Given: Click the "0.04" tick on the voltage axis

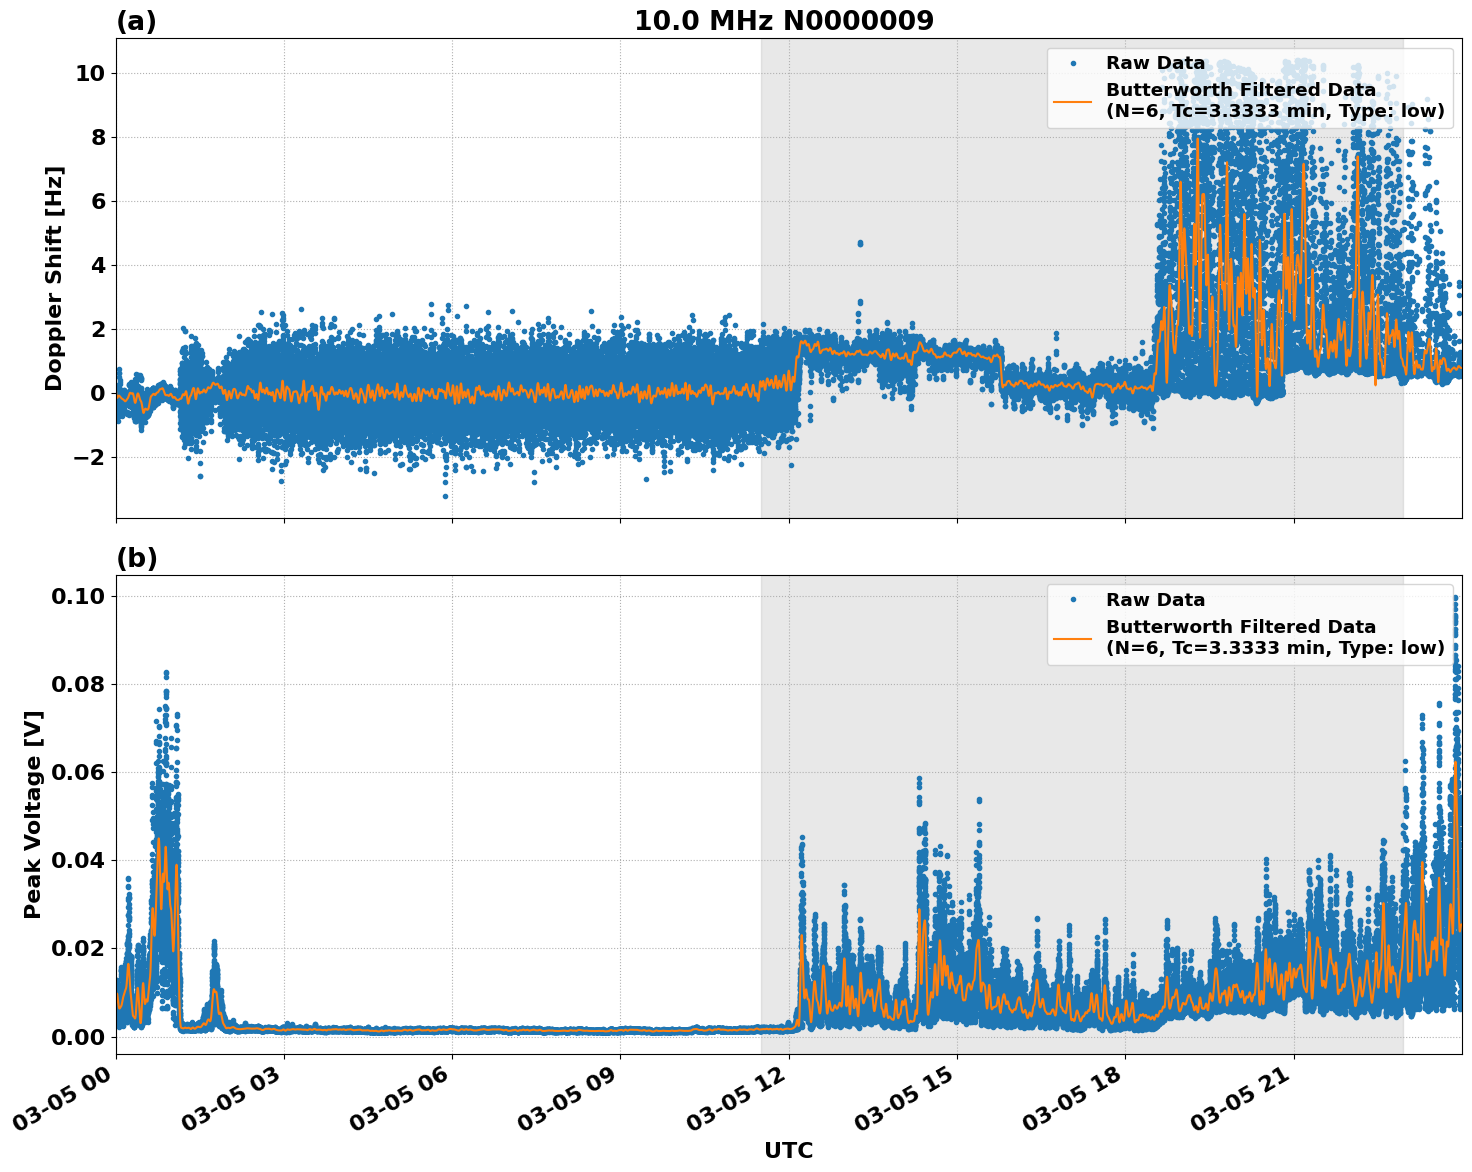Looking at the screenshot, I should 78,860.
